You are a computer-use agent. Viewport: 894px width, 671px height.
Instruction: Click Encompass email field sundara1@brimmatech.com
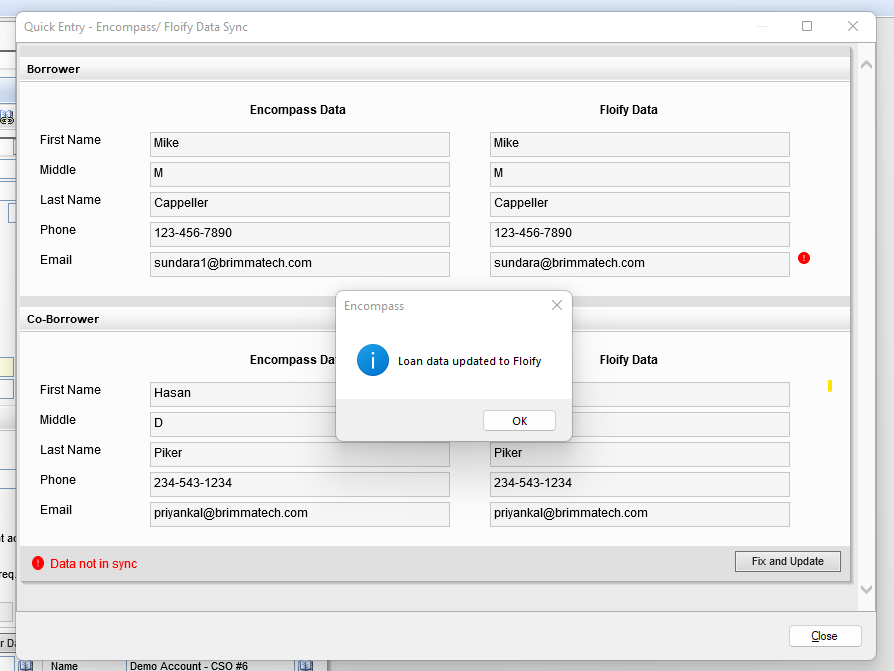(x=299, y=263)
